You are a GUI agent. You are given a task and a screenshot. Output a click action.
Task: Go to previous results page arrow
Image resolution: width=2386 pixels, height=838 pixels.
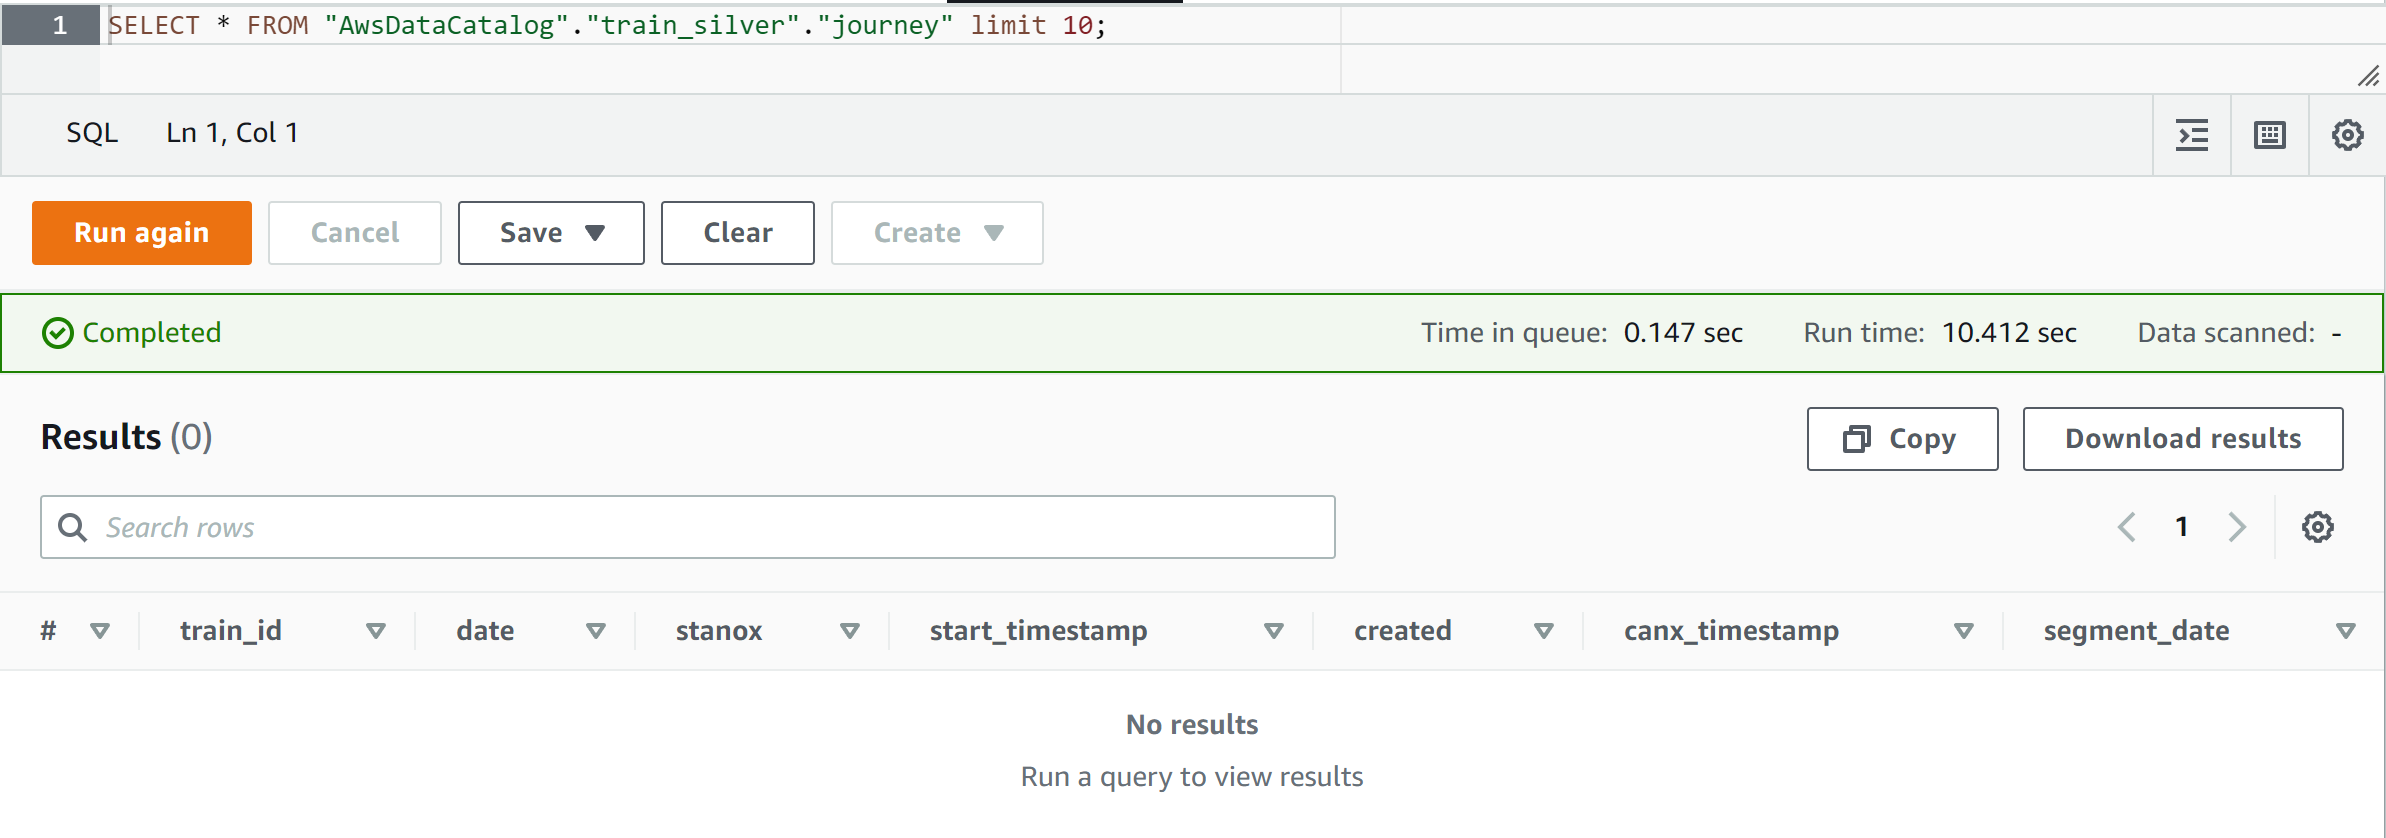pos(2127,527)
